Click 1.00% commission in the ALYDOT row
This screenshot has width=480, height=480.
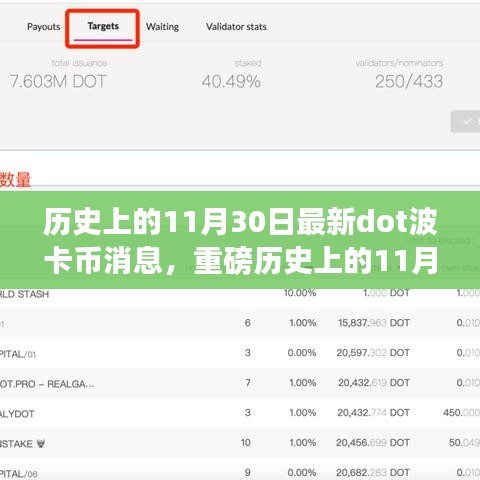(303, 413)
